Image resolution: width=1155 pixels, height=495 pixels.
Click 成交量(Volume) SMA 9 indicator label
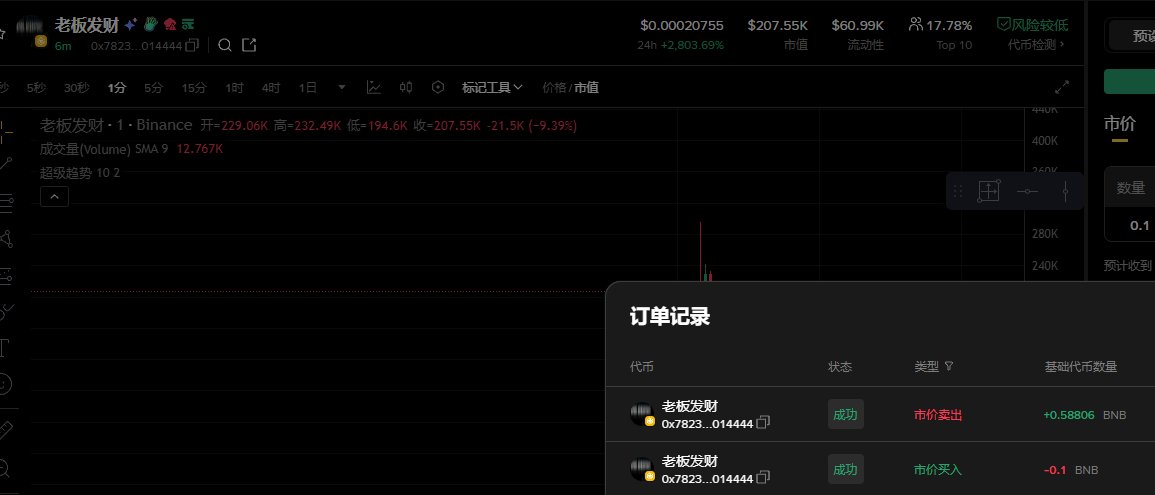[104, 149]
